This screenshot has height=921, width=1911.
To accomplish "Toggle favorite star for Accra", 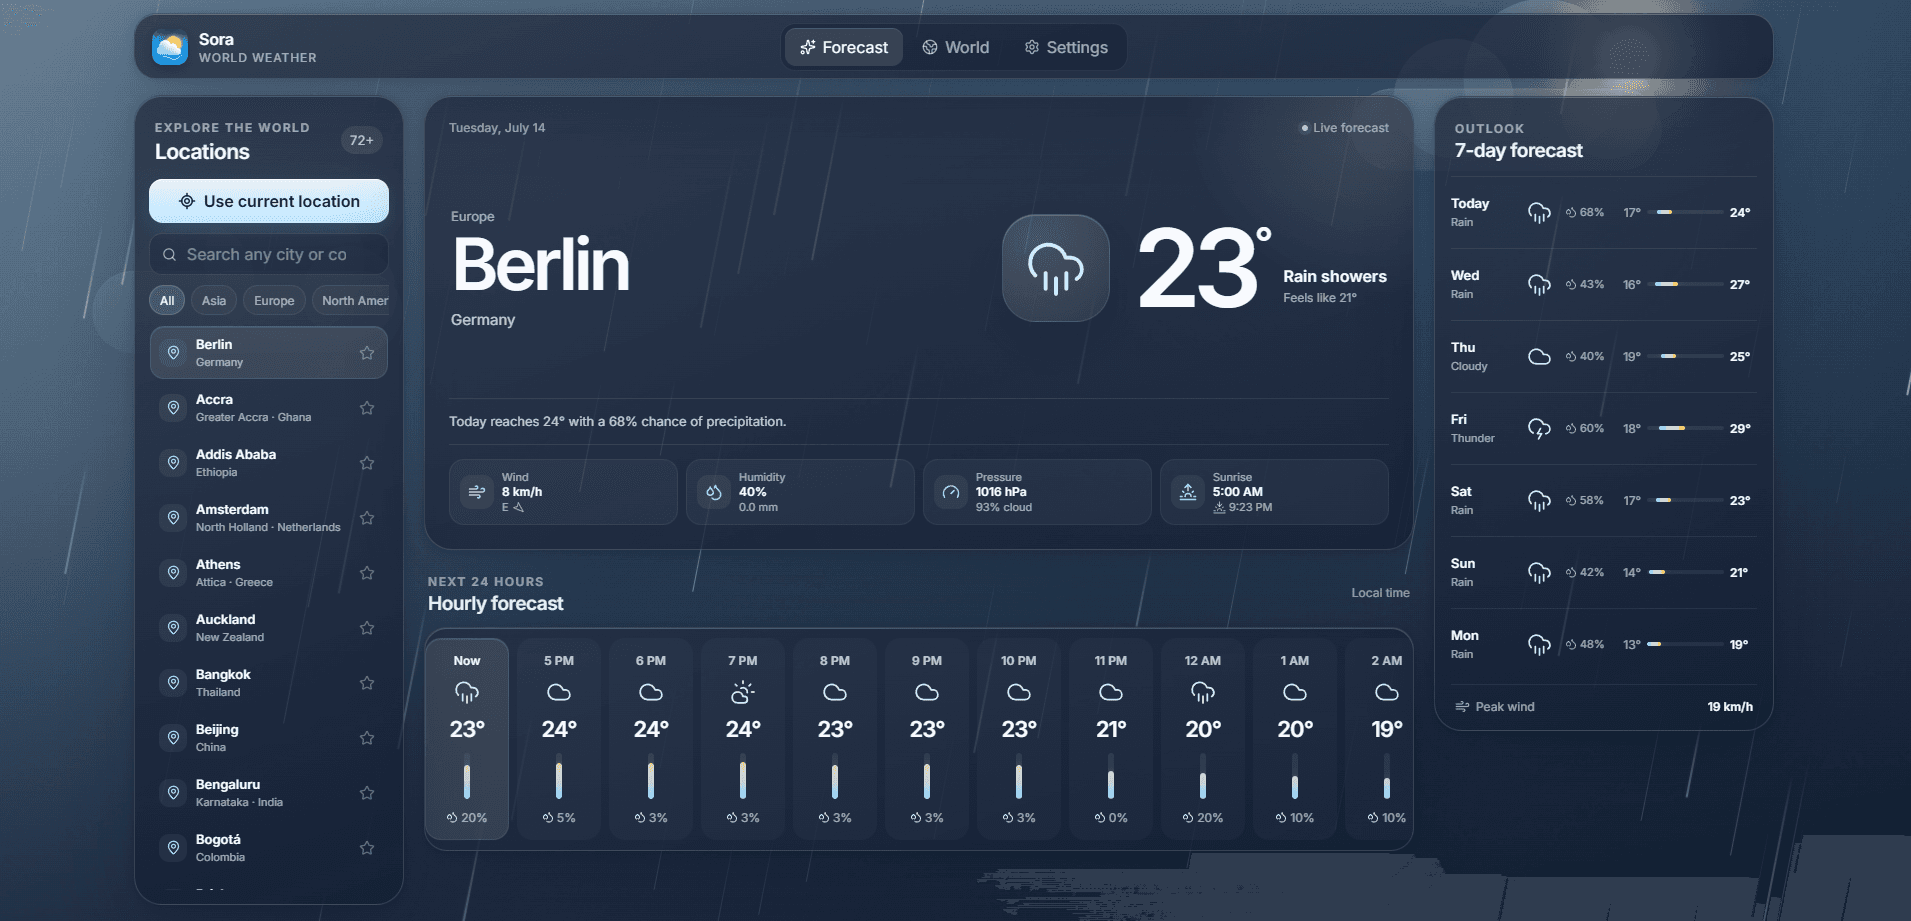I will tap(367, 408).
